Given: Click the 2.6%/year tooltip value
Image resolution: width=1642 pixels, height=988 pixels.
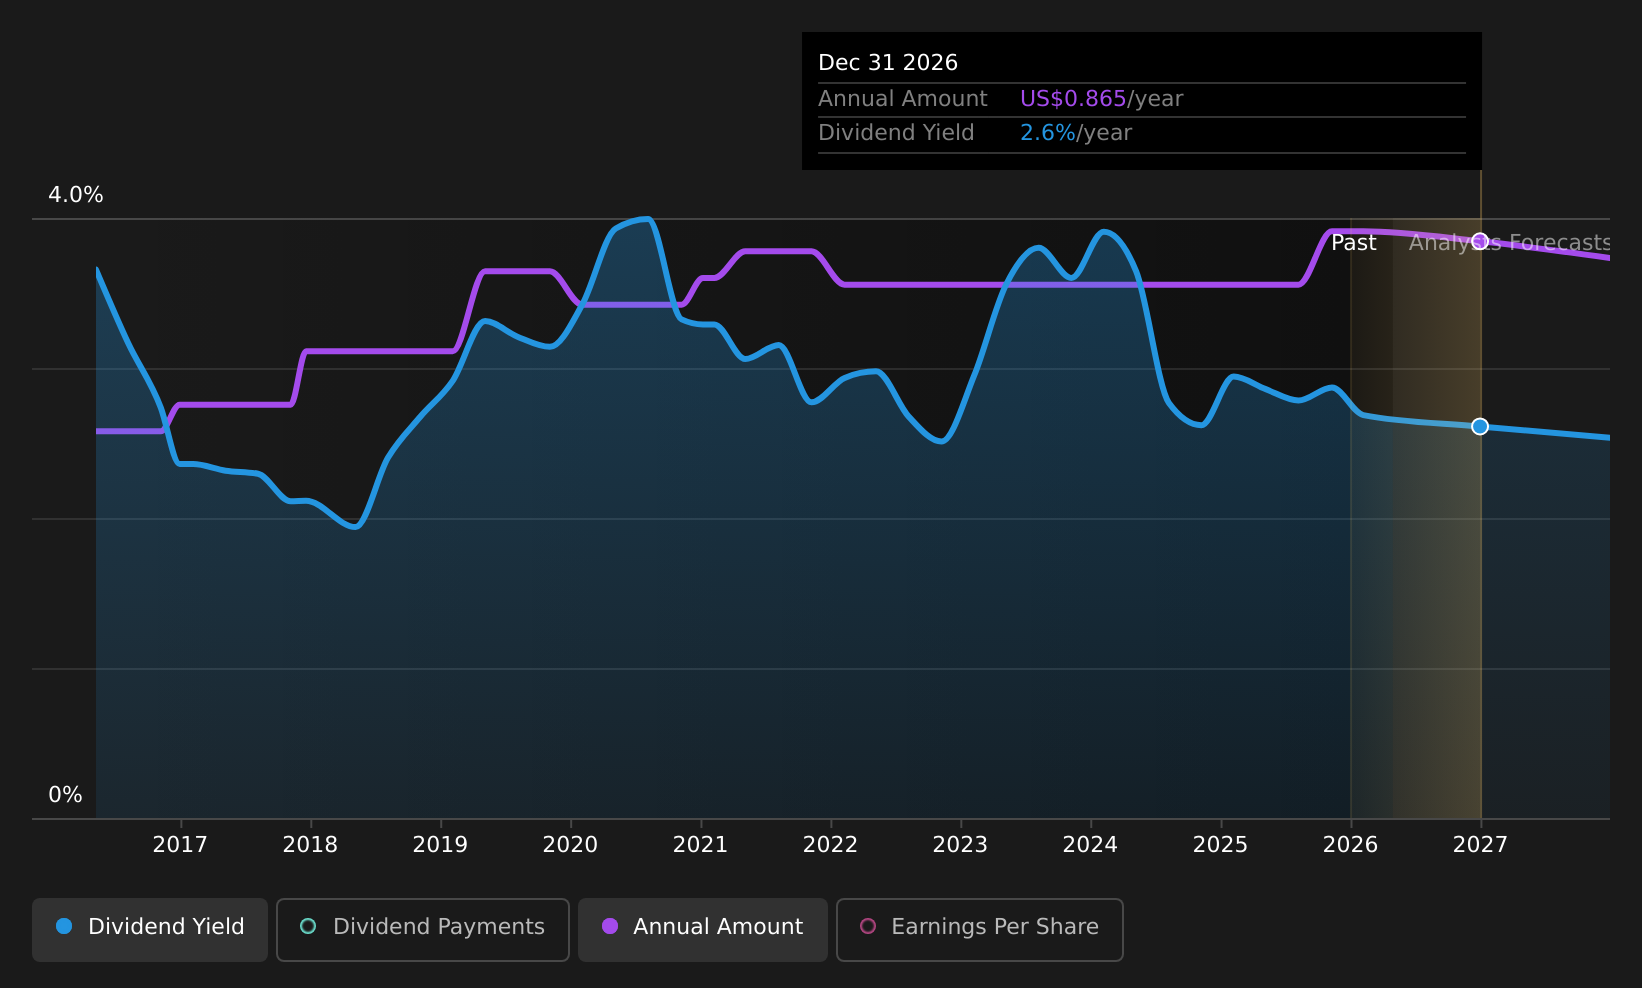Looking at the screenshot, I should click(x=1076, y=133).
